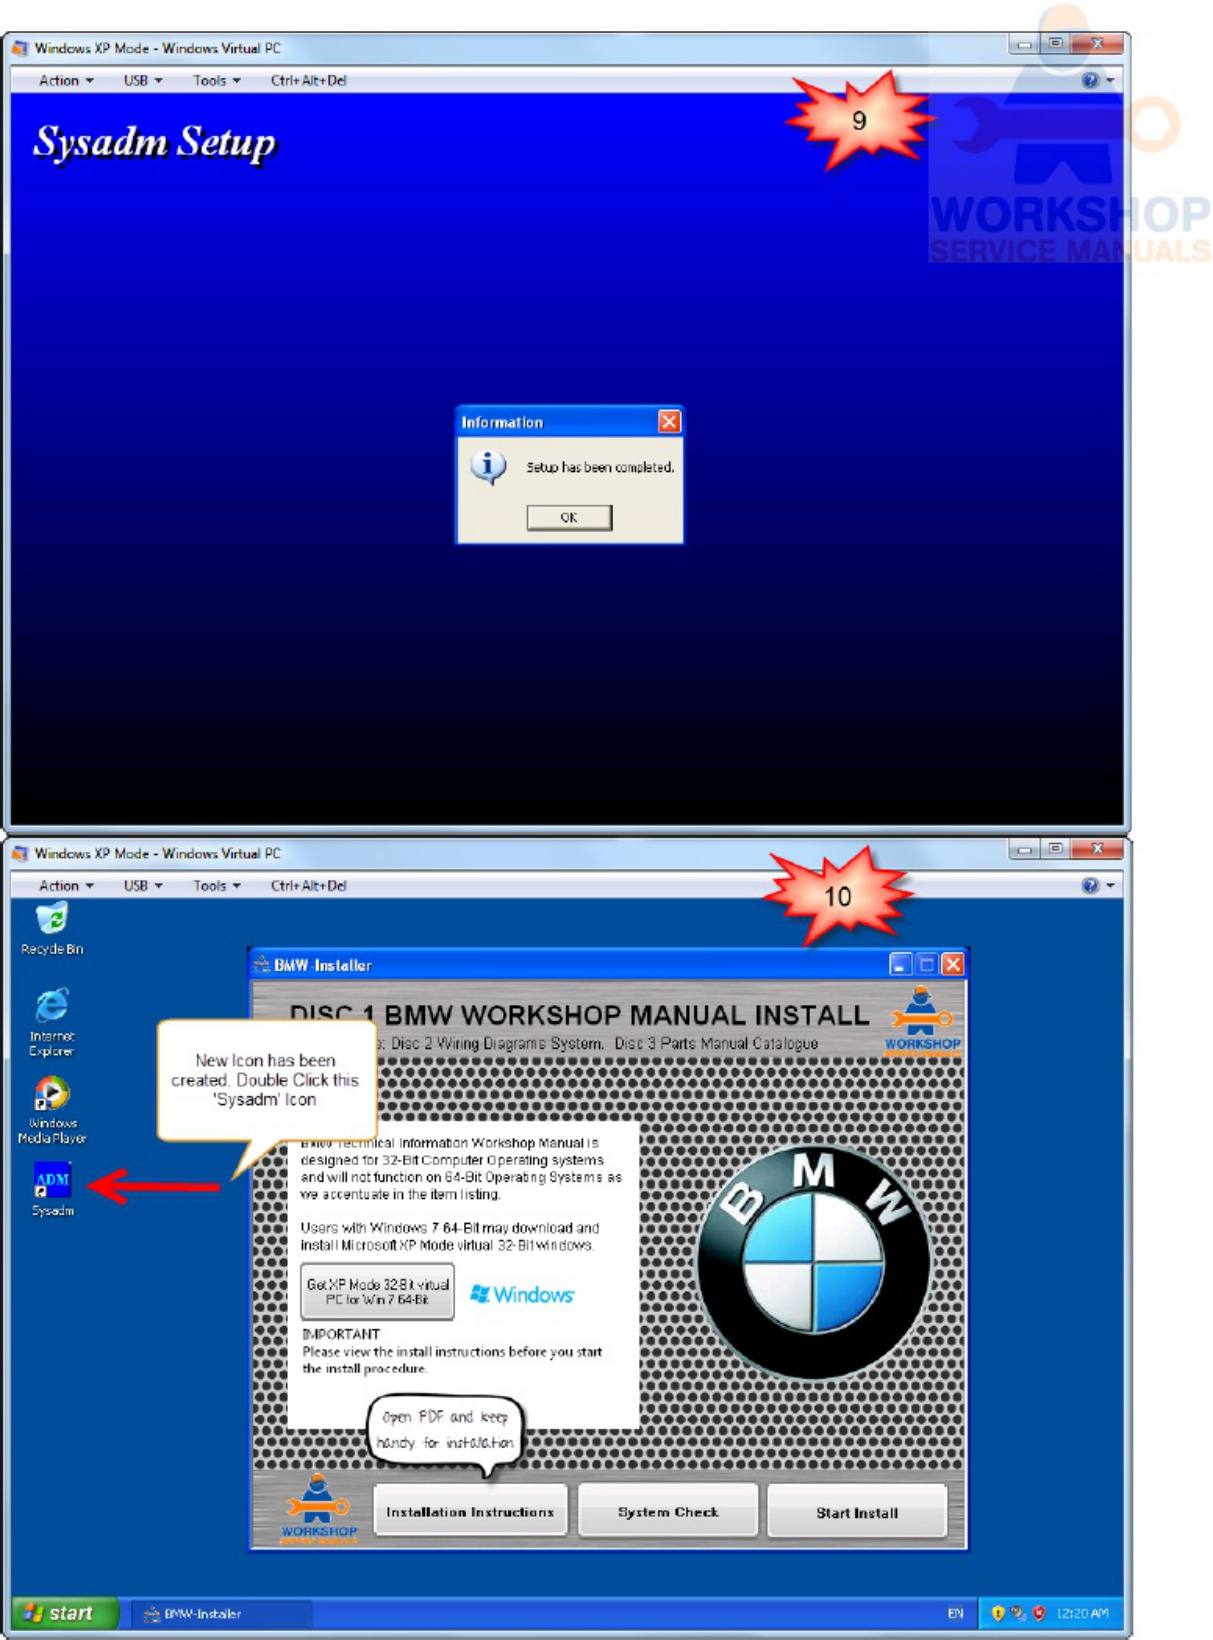The width and height of the screenshot is (1213, 1640).
Task: Click Ctrl+Alt+Del in the upper Virtual PC window
Action: pos(308,80)
